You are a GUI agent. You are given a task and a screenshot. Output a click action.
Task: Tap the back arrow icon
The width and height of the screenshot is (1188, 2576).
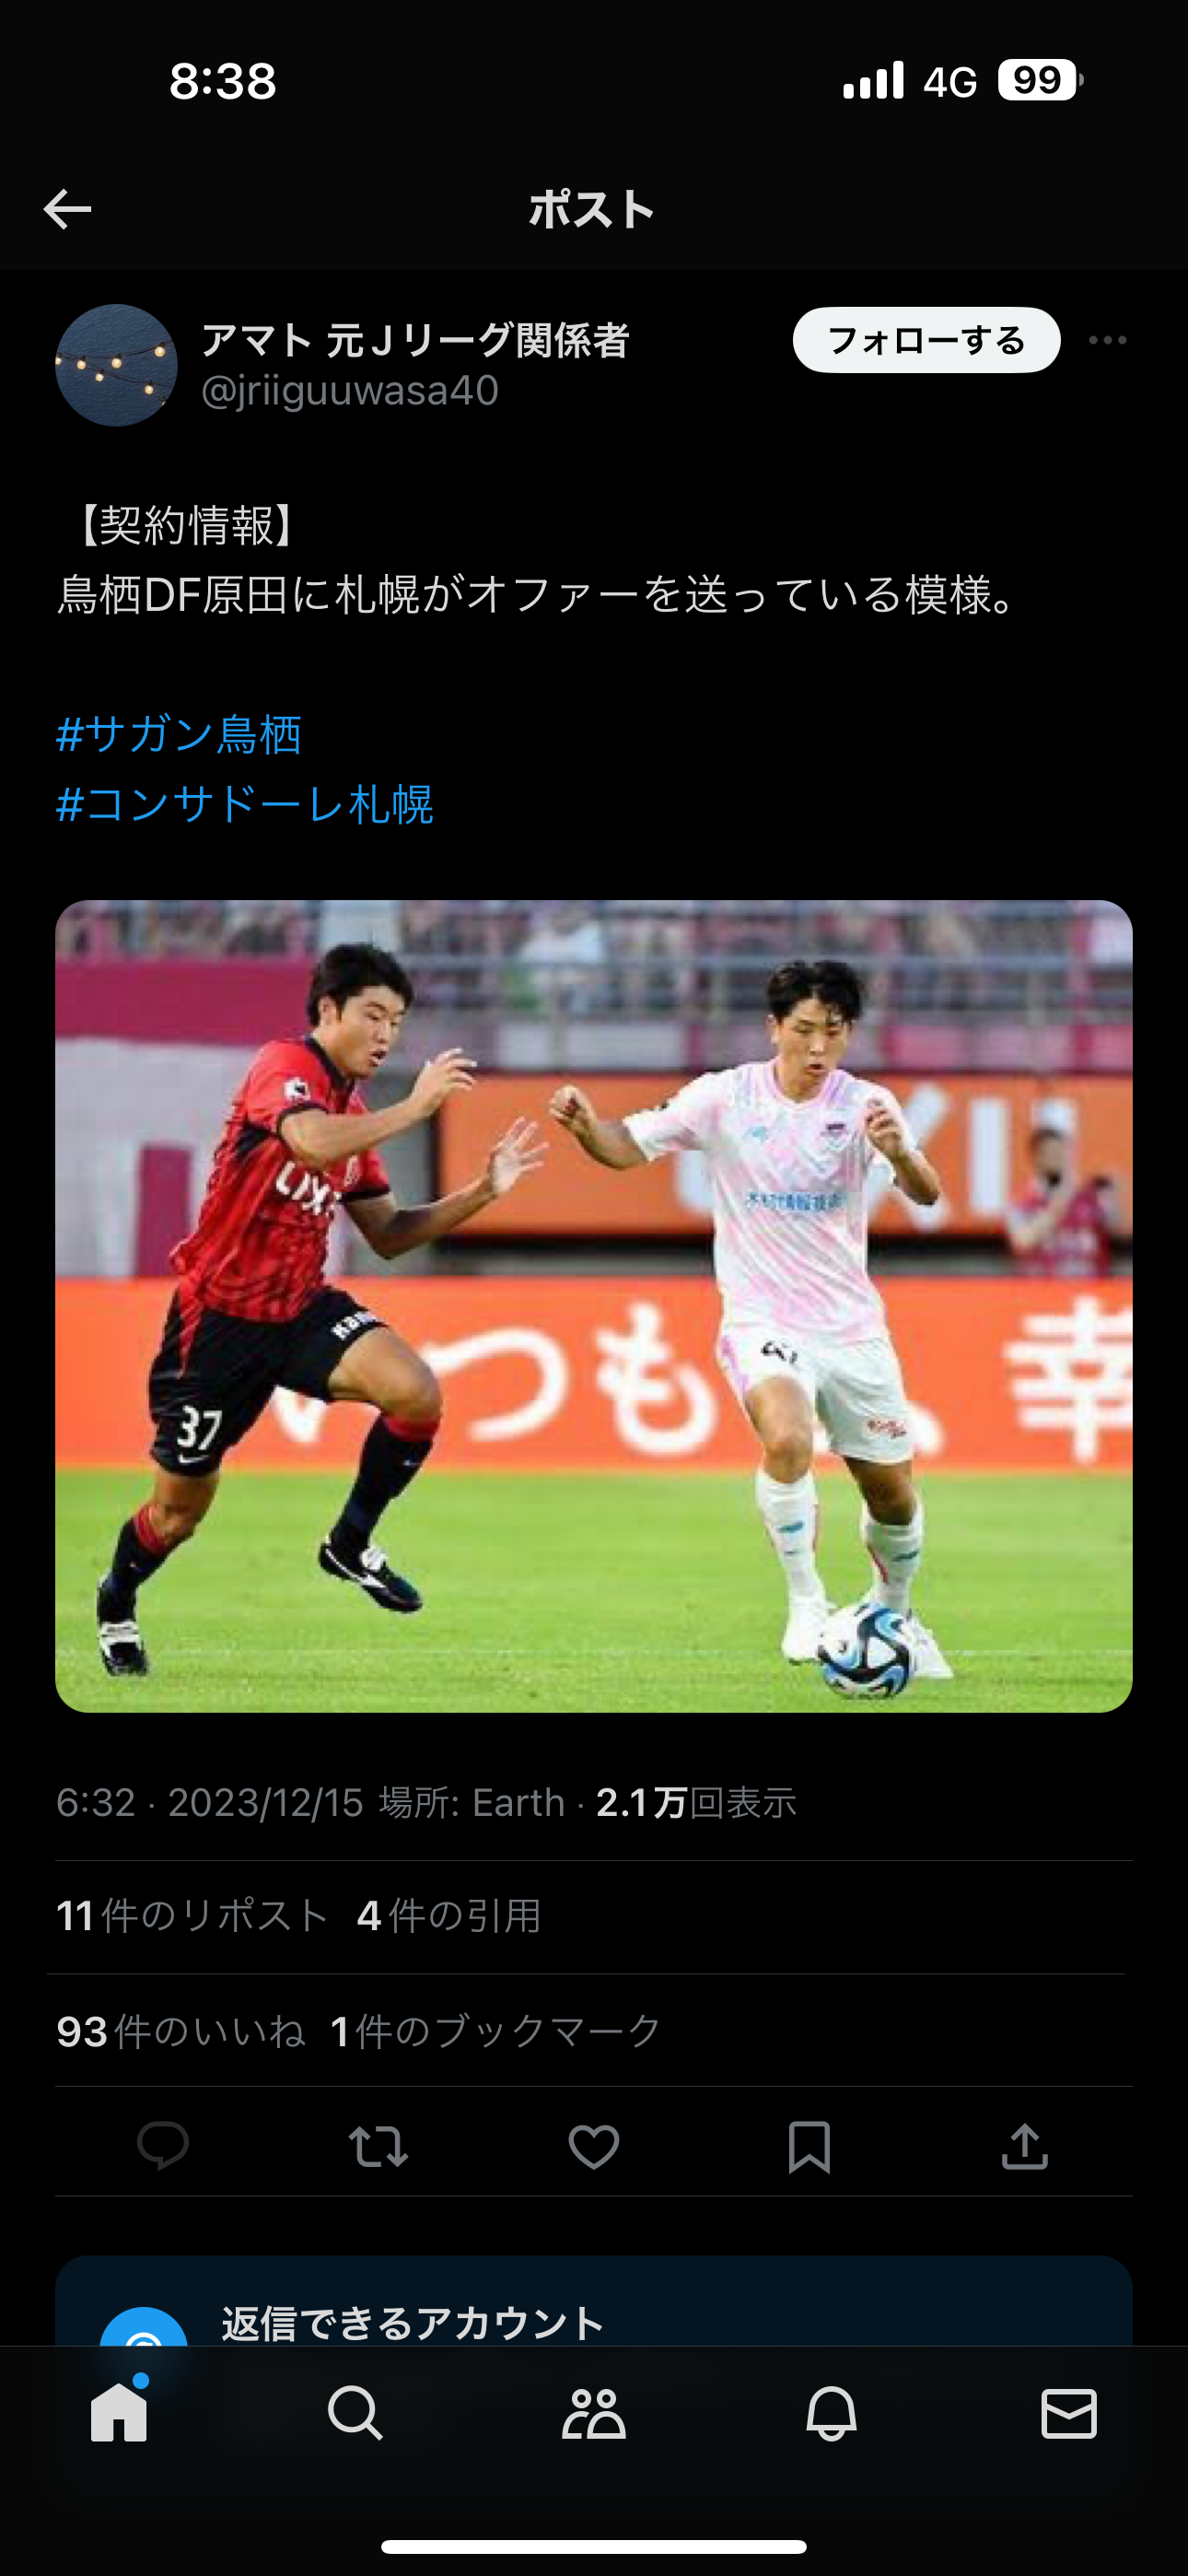(x=67, y=209)
